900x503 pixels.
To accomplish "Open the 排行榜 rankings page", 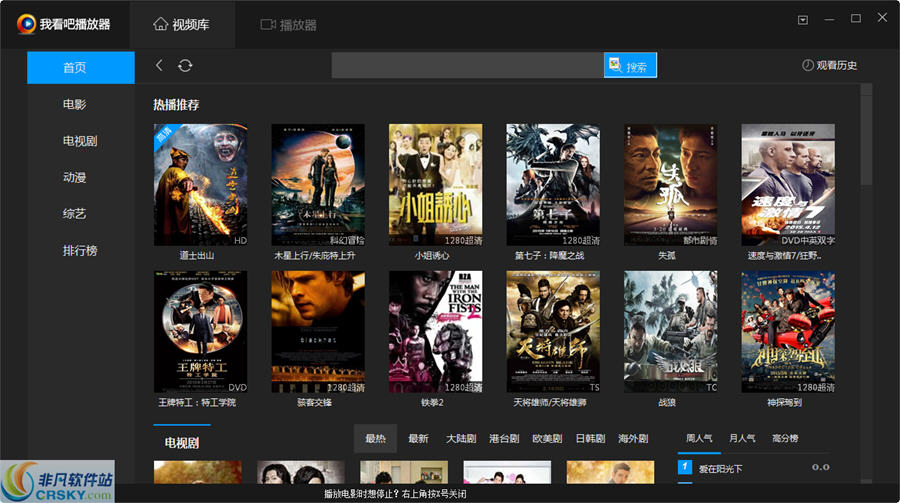I will point(80,251).
